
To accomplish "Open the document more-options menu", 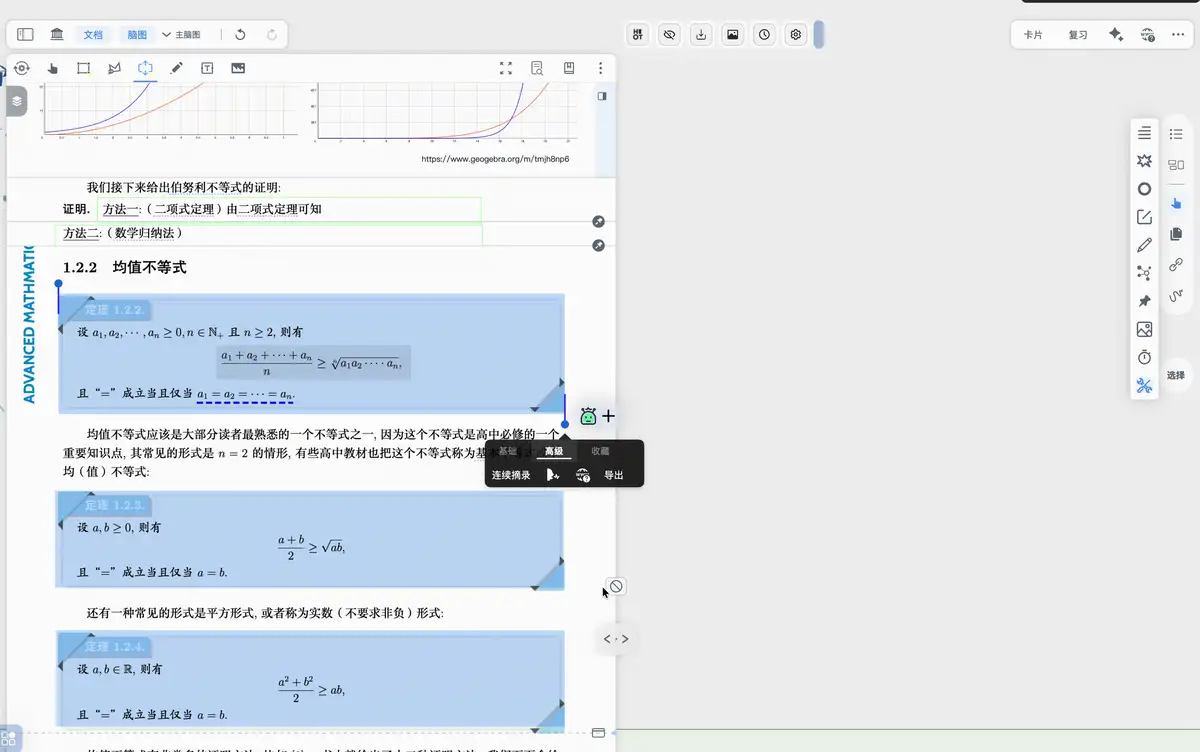I will click(x=600, y=68).
